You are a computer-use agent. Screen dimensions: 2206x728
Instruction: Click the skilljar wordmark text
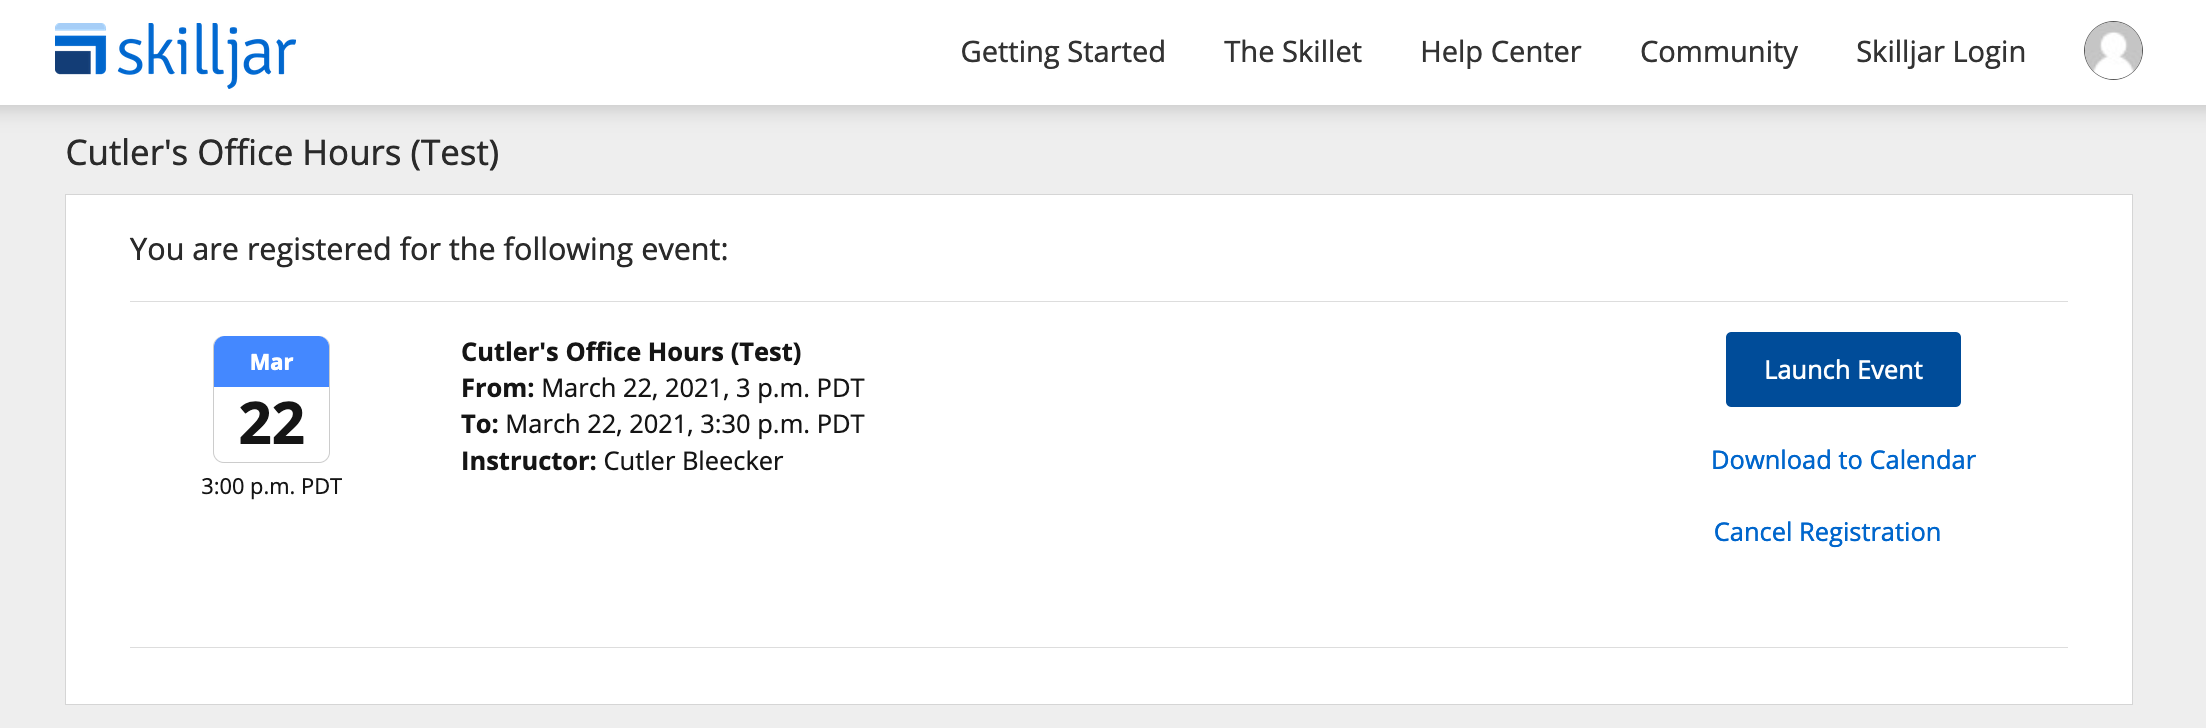click(x=207, y=54)
